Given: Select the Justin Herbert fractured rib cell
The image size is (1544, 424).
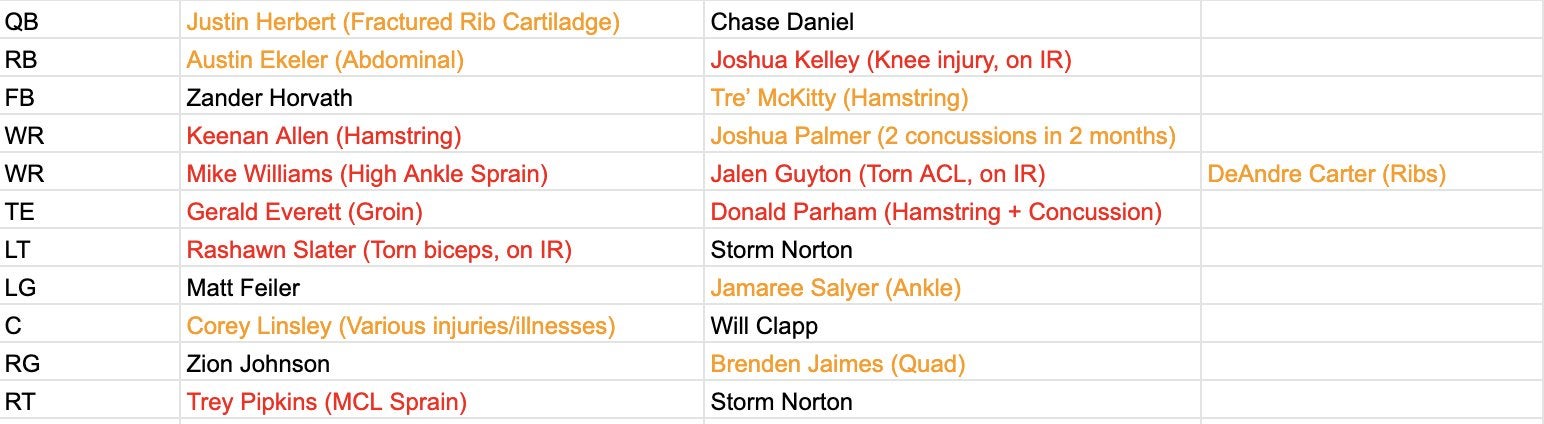Looking at the screenshot, I should pyautogui.click(x=403, y=22).
